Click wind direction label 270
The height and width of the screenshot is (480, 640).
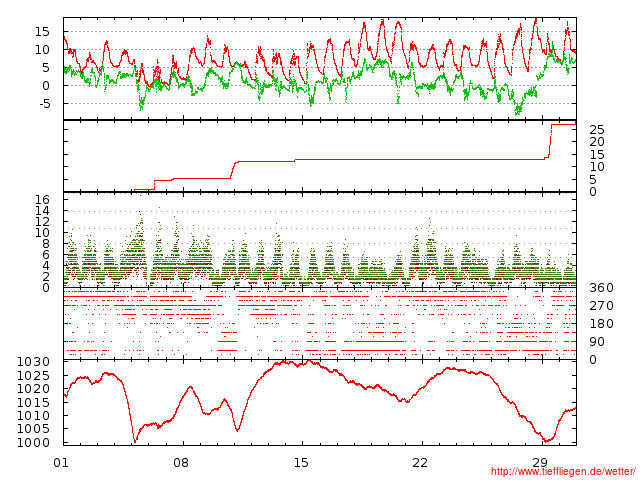tap(601, 306)
